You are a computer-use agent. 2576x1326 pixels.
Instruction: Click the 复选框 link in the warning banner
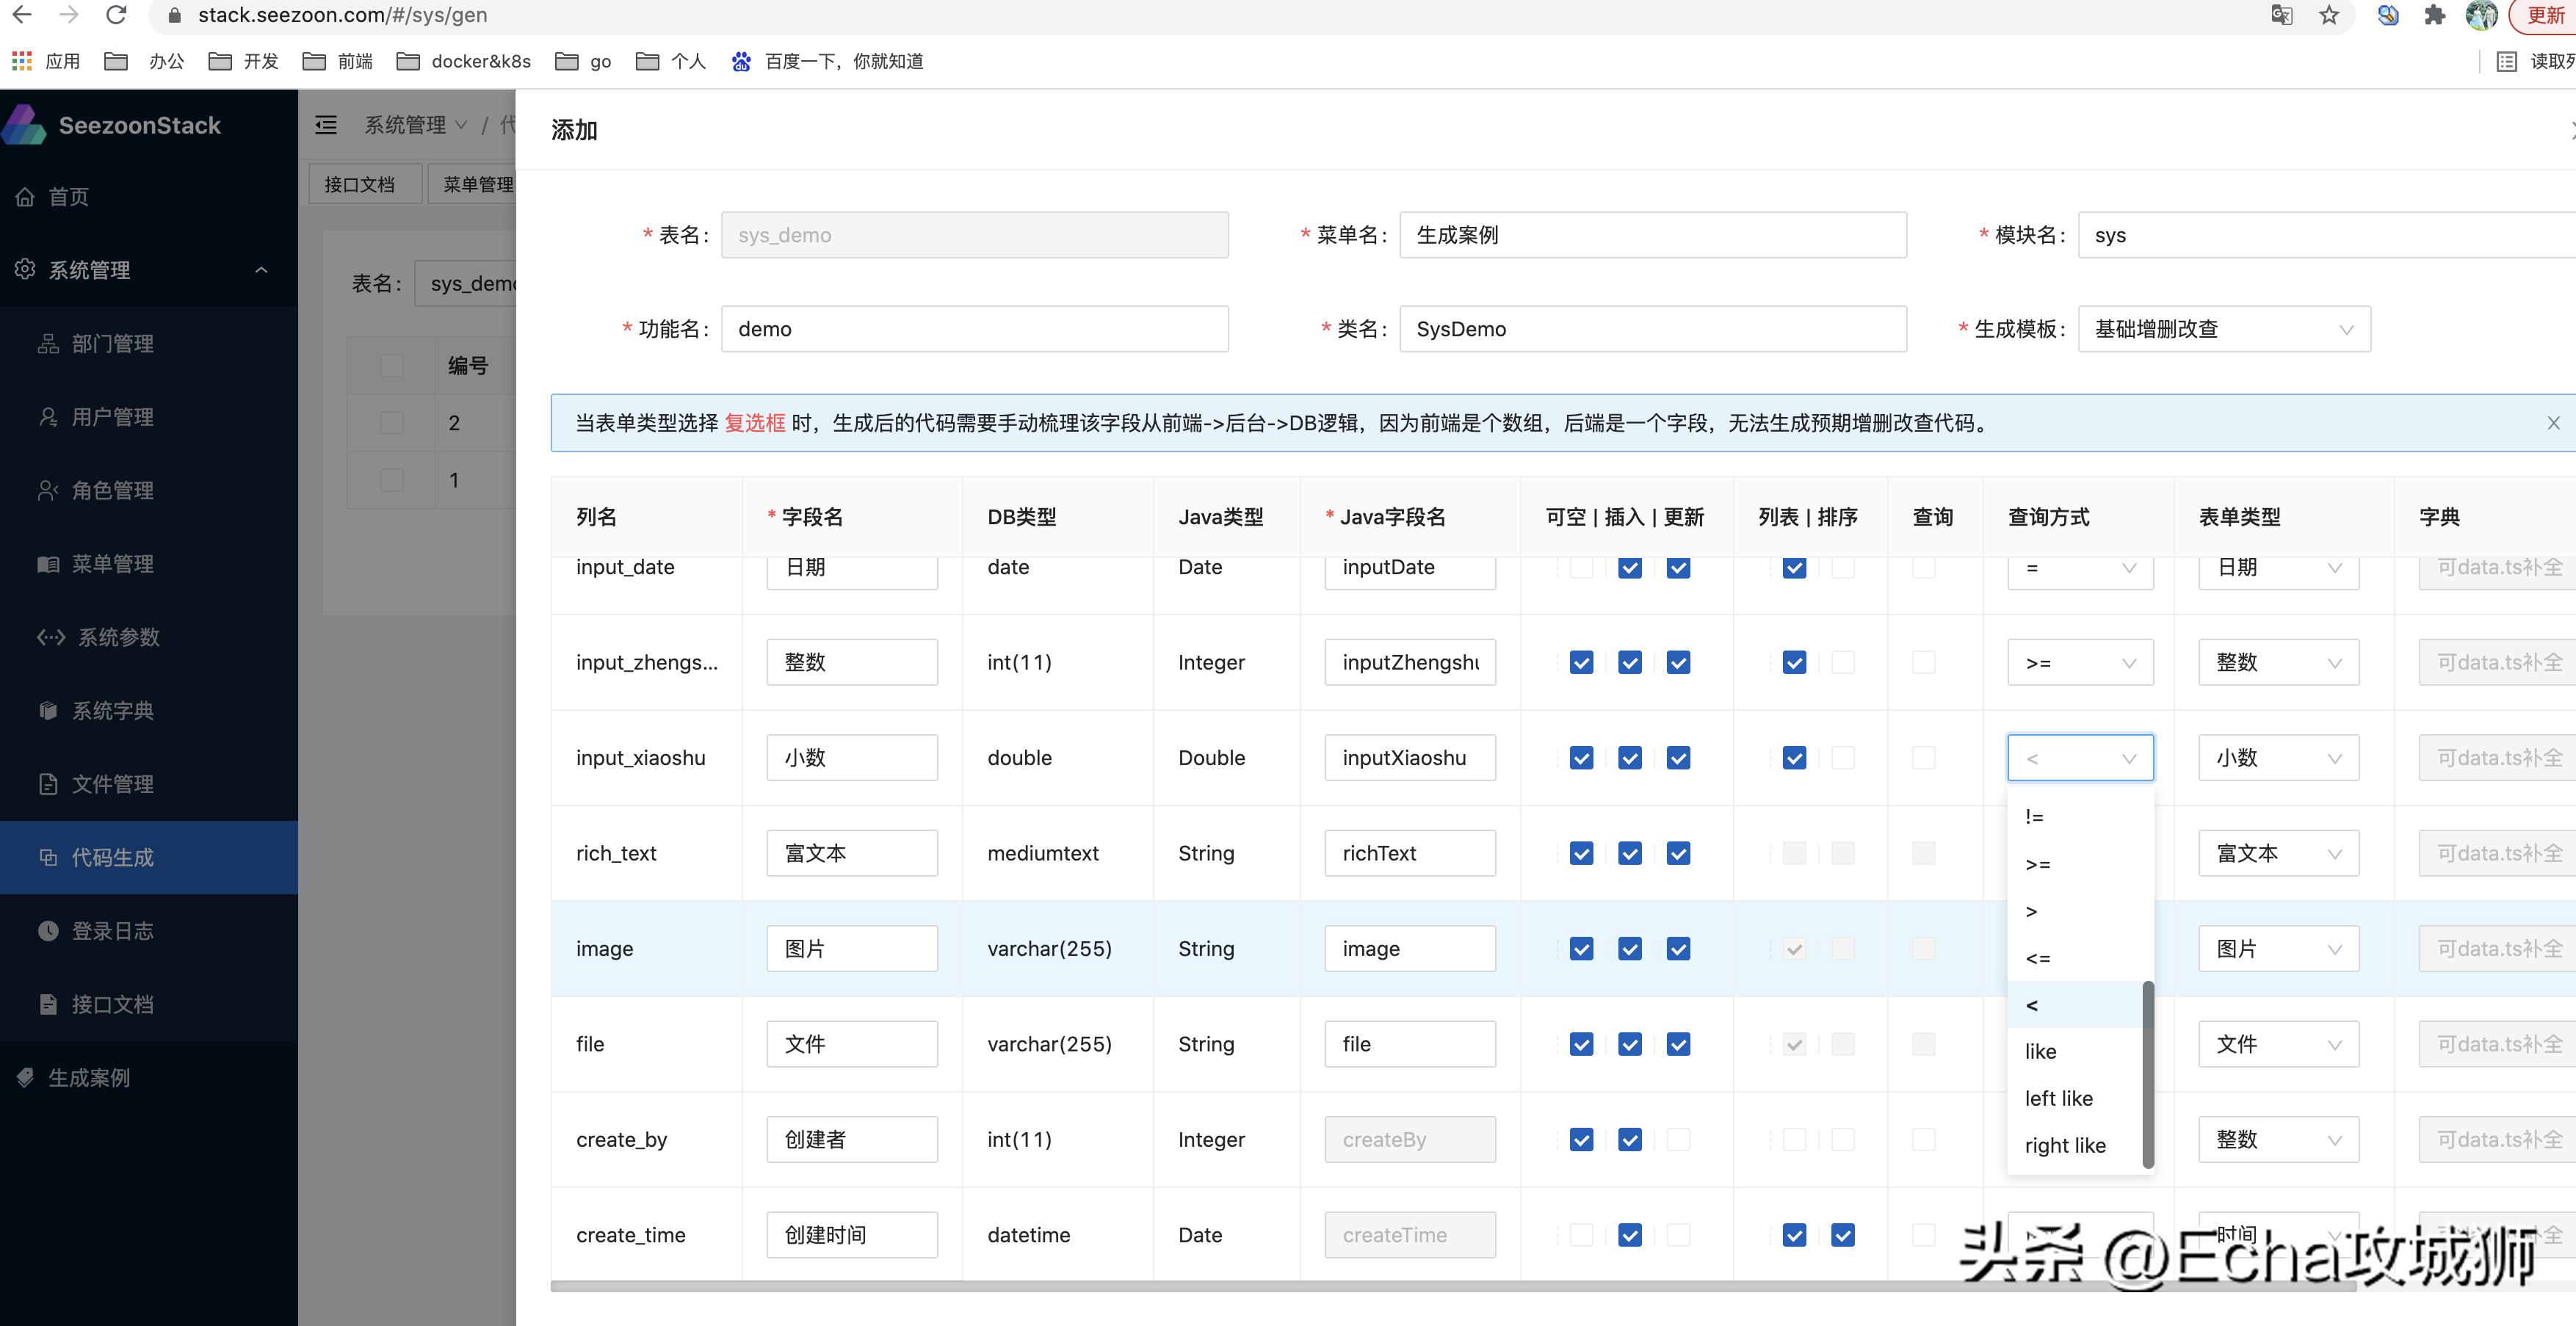(x=755, y=423)
